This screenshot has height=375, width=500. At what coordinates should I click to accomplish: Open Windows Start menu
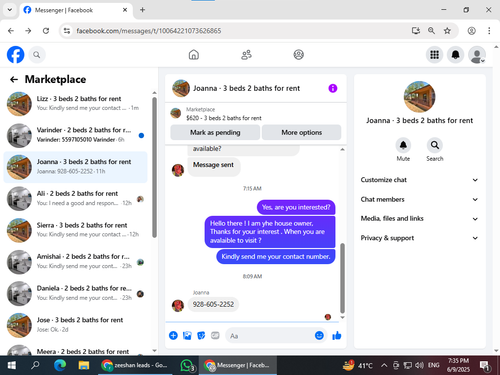12,365
